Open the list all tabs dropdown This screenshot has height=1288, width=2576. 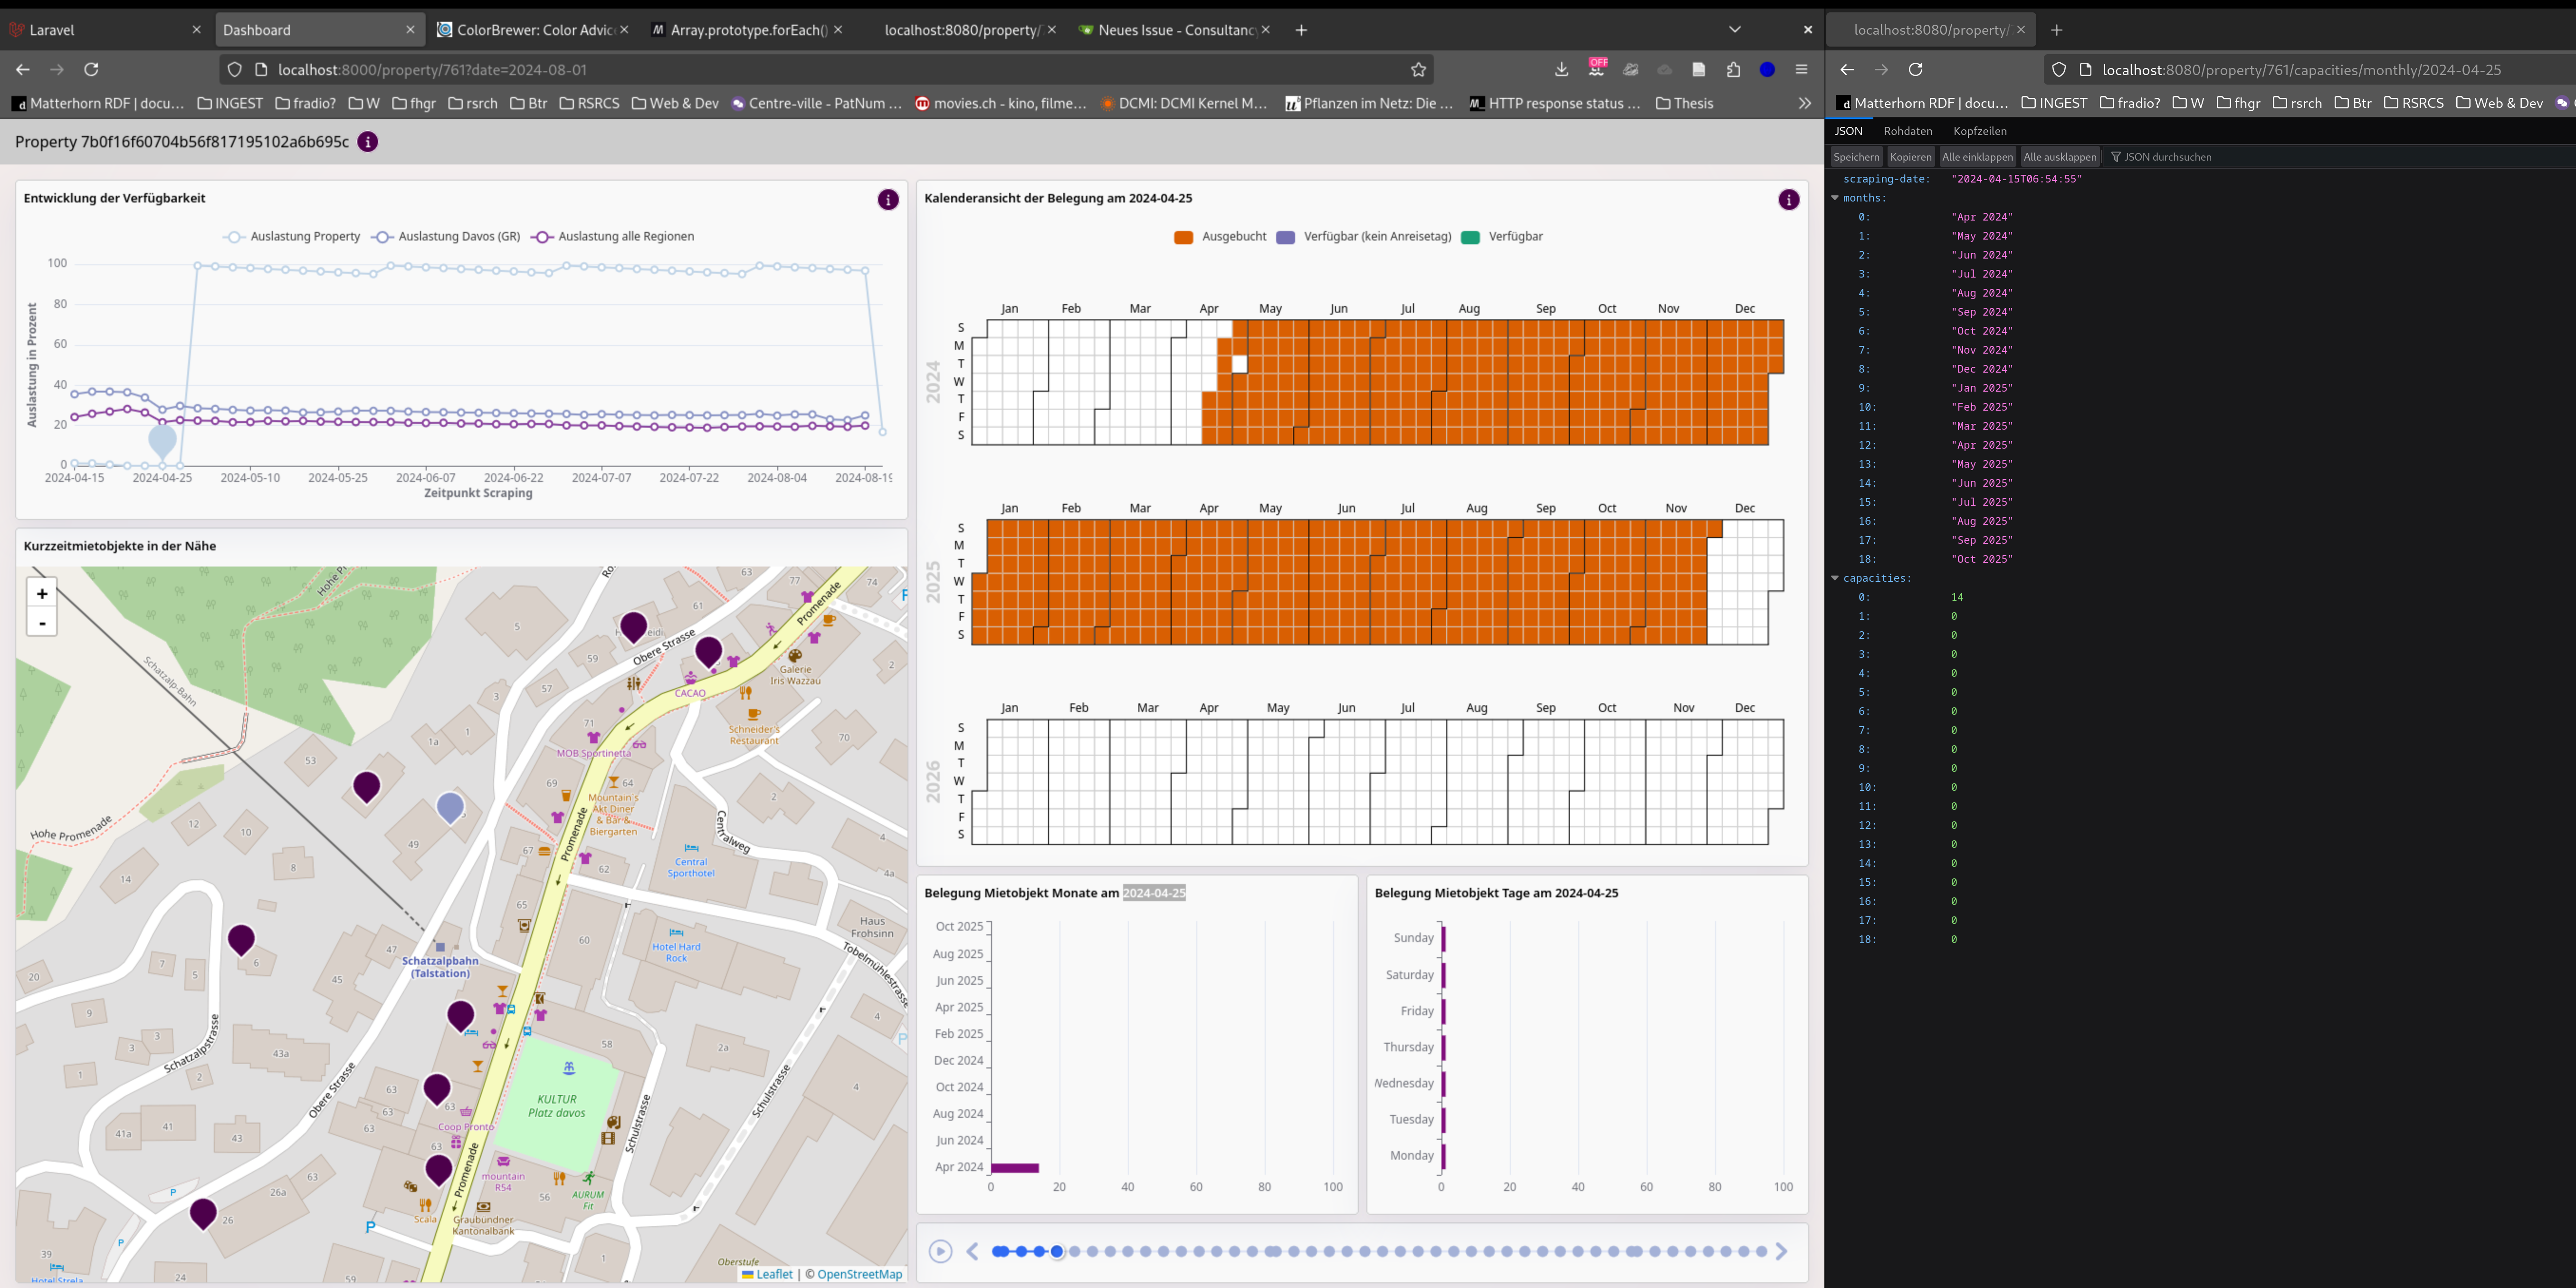tap(1735, 30)
